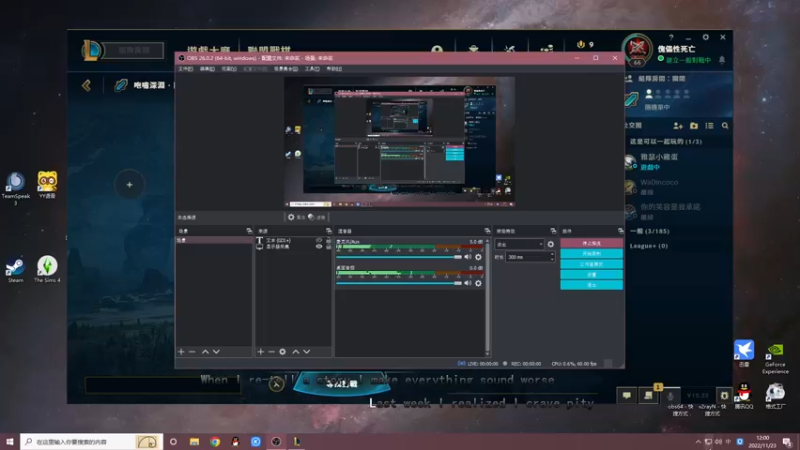Open settings gear for the Desktop Audio channel
This screenshot has height=450, width=800.
pyautogui.click(x=478, y=283)
